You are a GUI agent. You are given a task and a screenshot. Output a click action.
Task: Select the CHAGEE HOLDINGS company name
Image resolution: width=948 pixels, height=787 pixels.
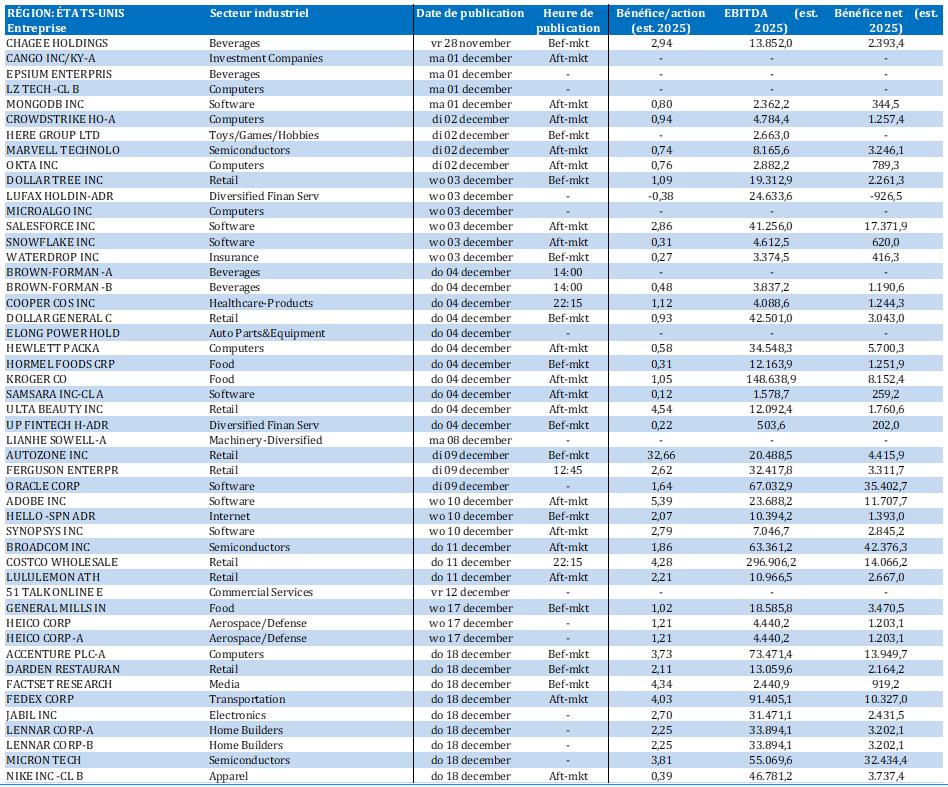[x=57, y=44]
